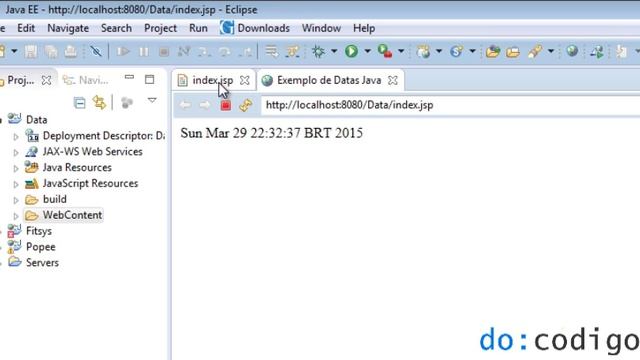Open the Search menu

tap(116, 28)
